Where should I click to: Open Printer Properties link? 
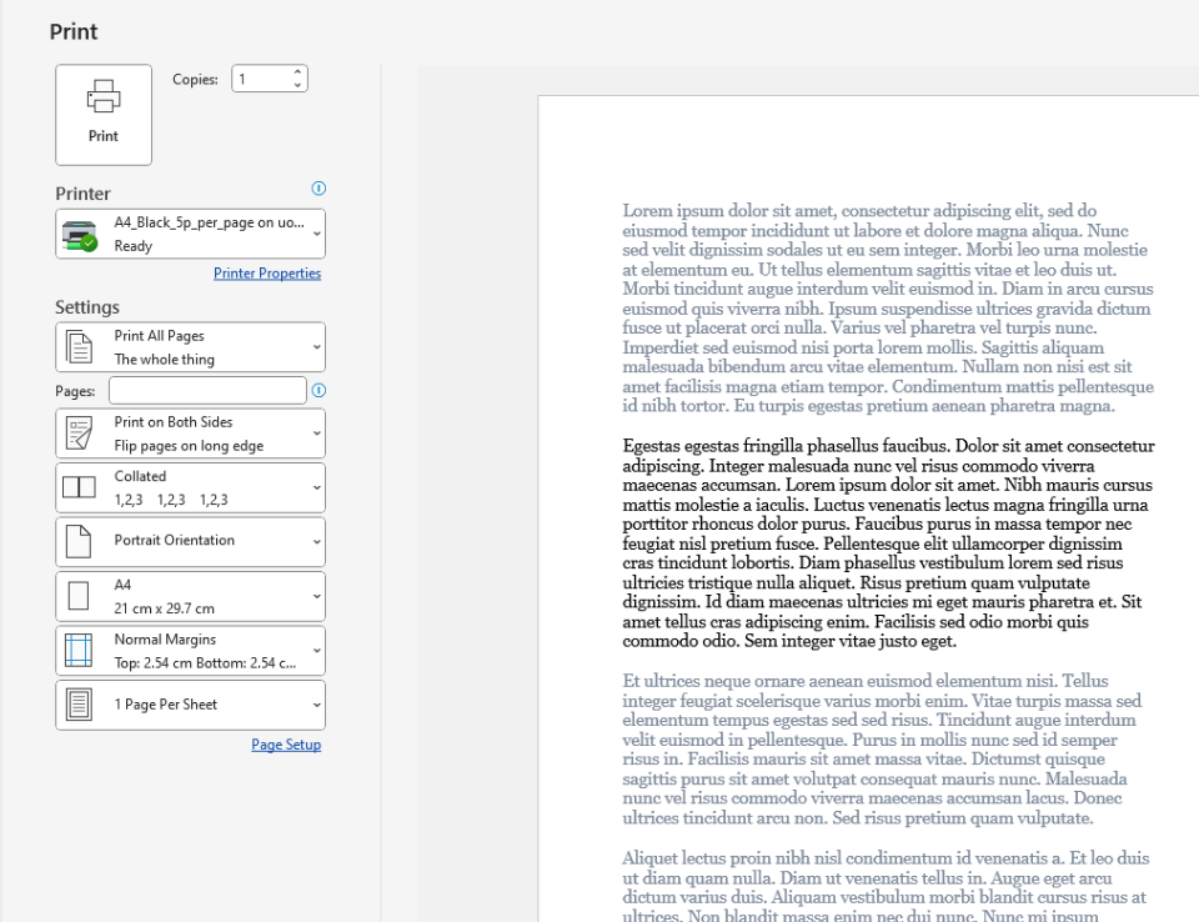pyautogui.click(x=267, y=273)
